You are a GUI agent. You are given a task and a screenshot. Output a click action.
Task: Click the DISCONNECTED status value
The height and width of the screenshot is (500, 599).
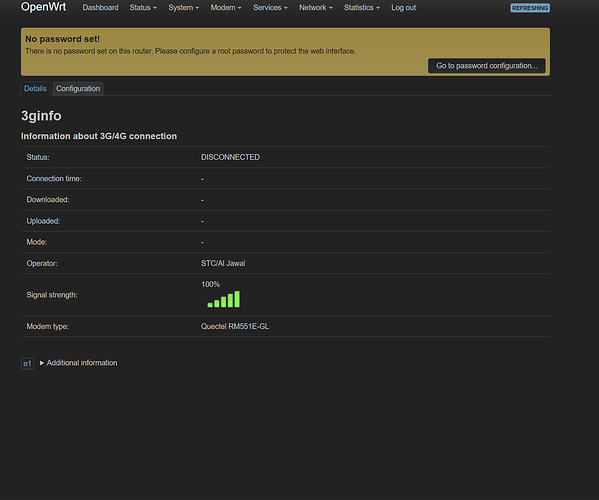point(230,157)
